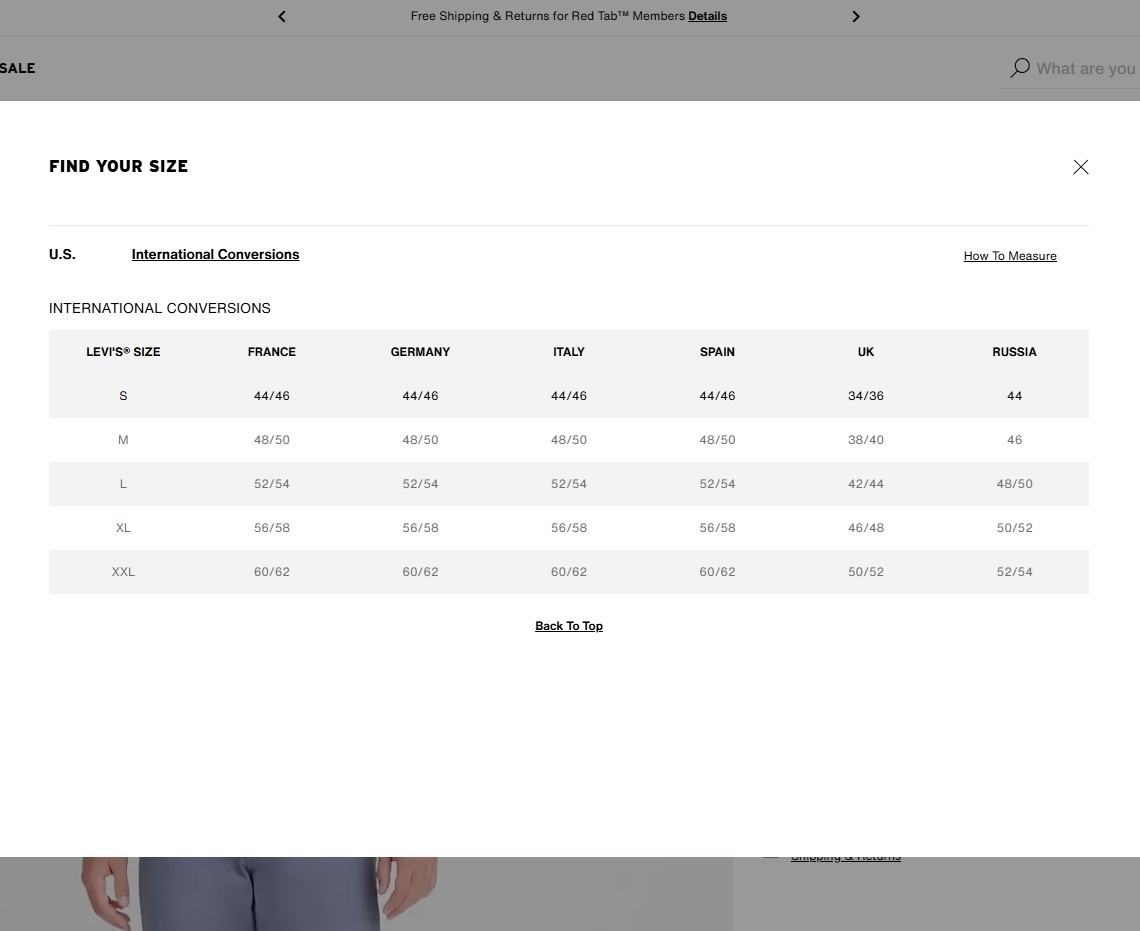The image size is (1140, 931).
Task: Click the GERMANY column header
Action: pos(420,352)
